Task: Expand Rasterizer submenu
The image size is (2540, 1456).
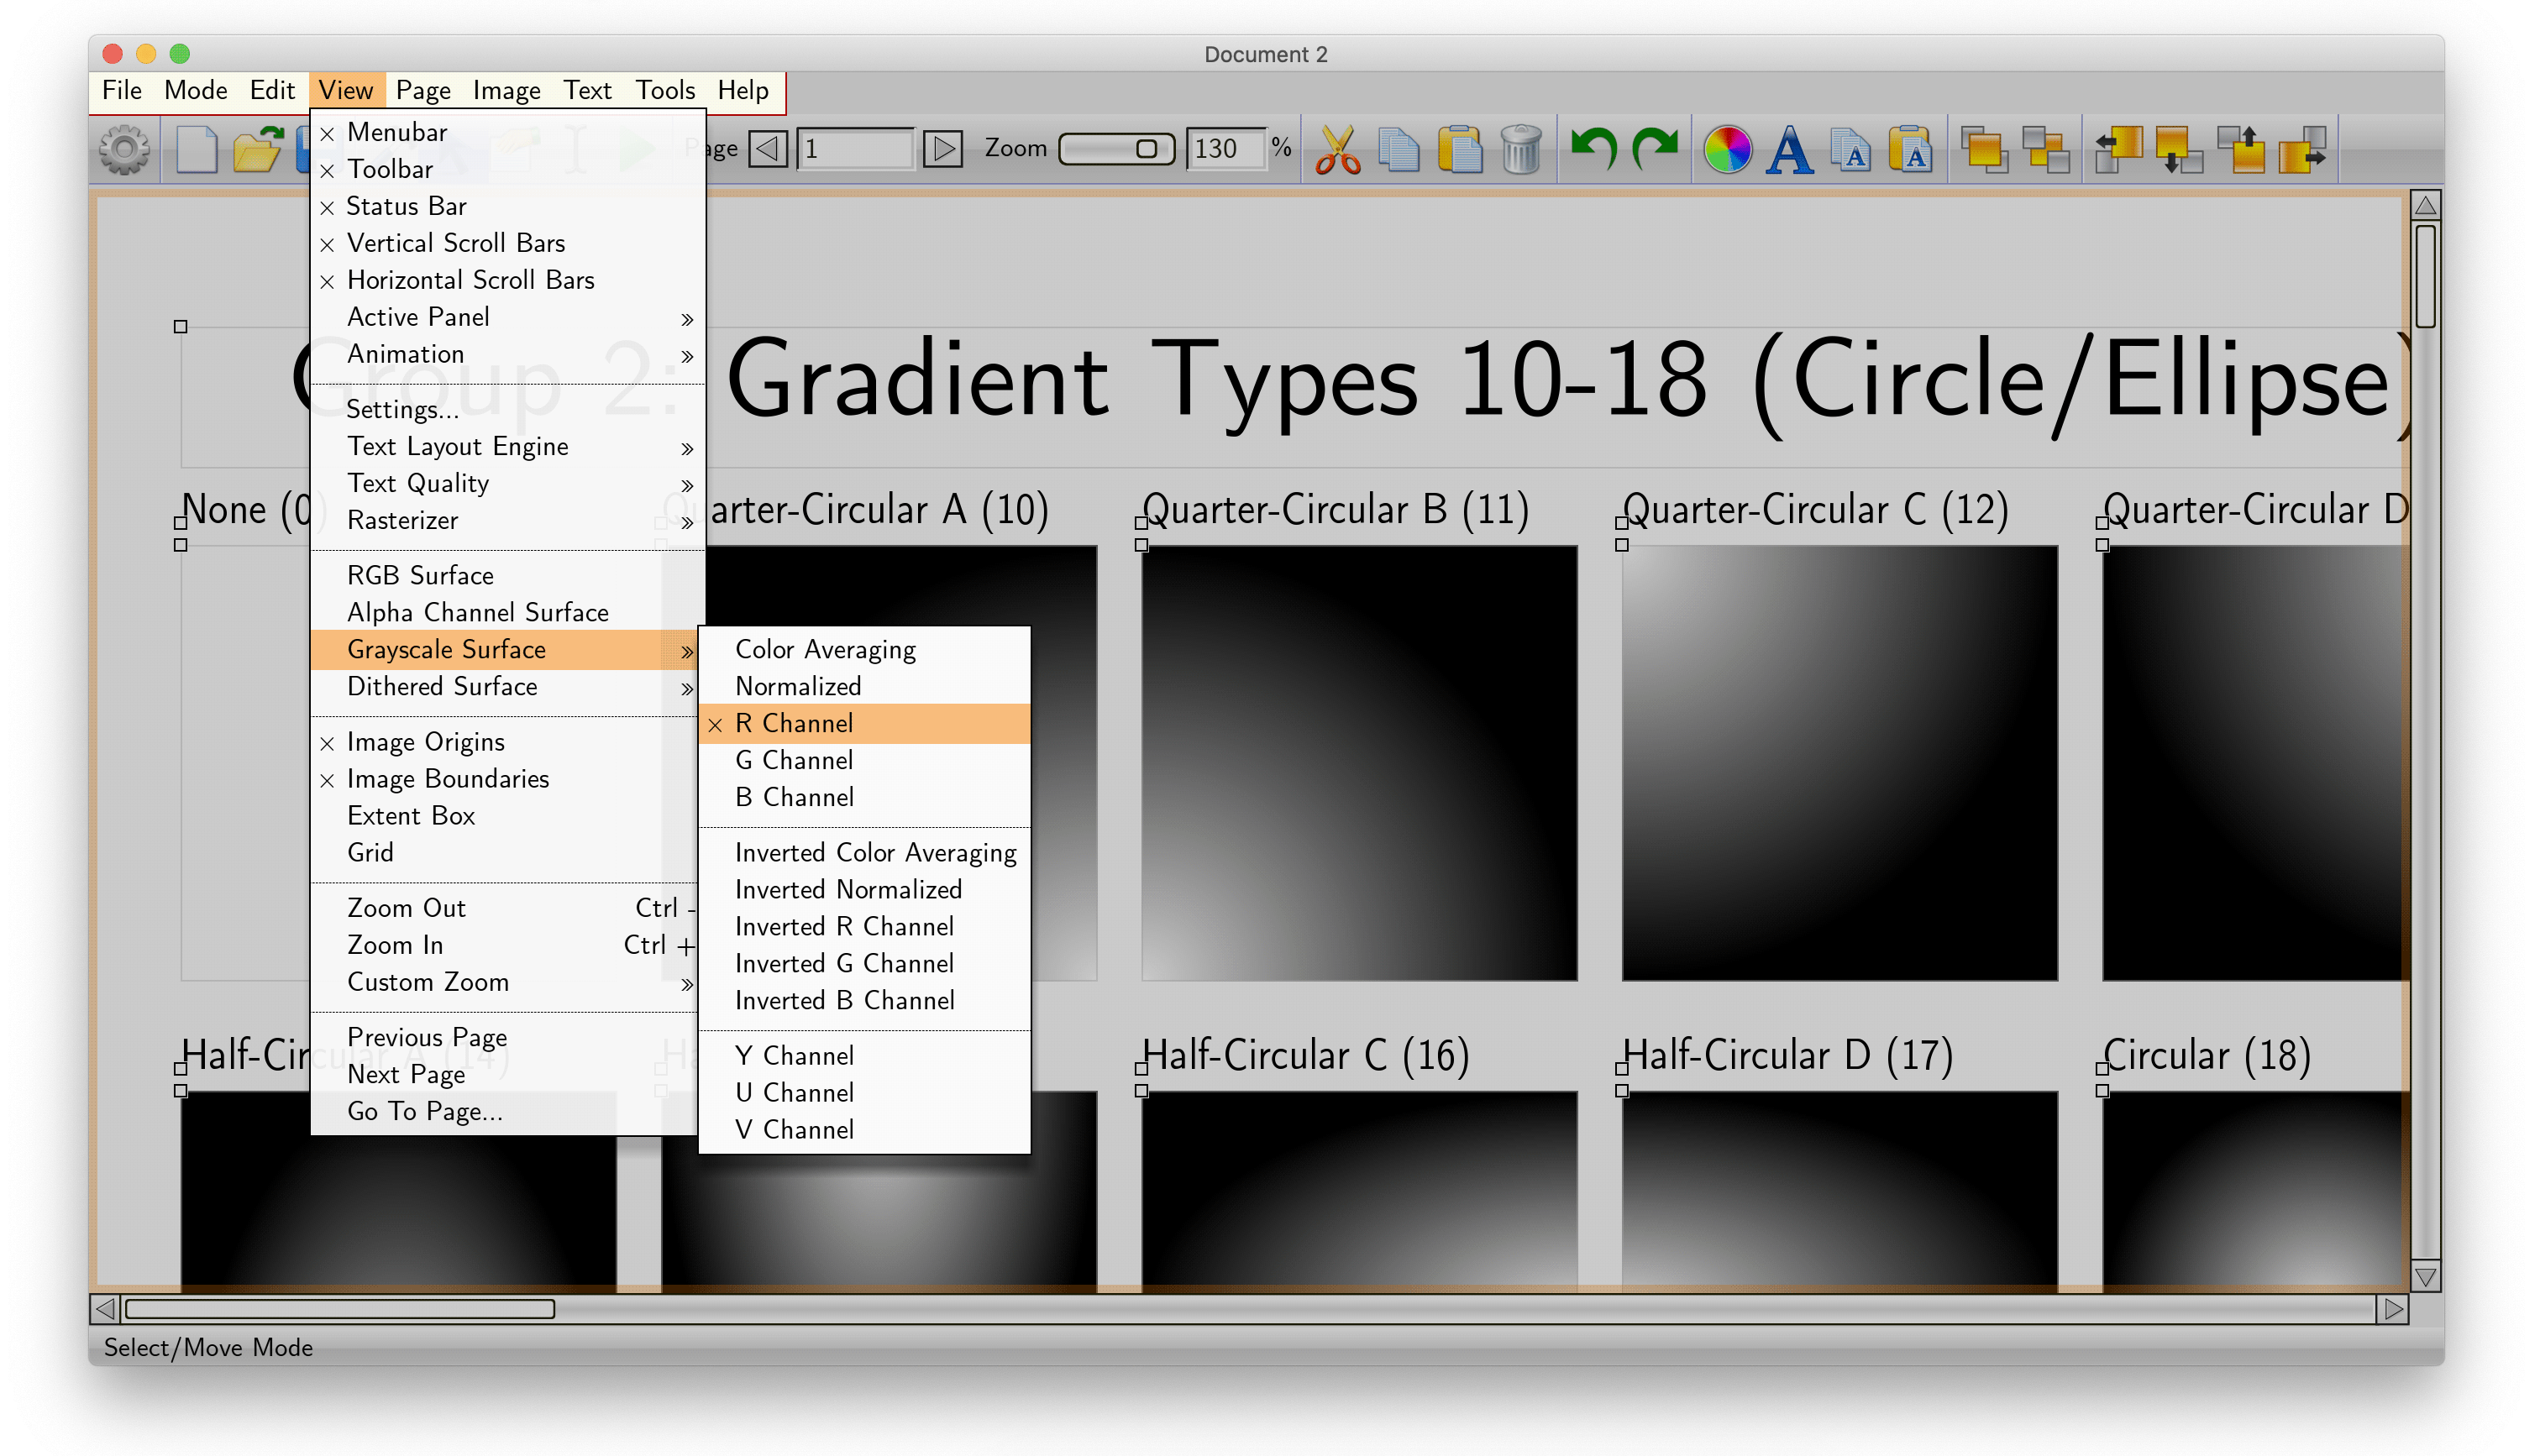Action: click(508, 520)
